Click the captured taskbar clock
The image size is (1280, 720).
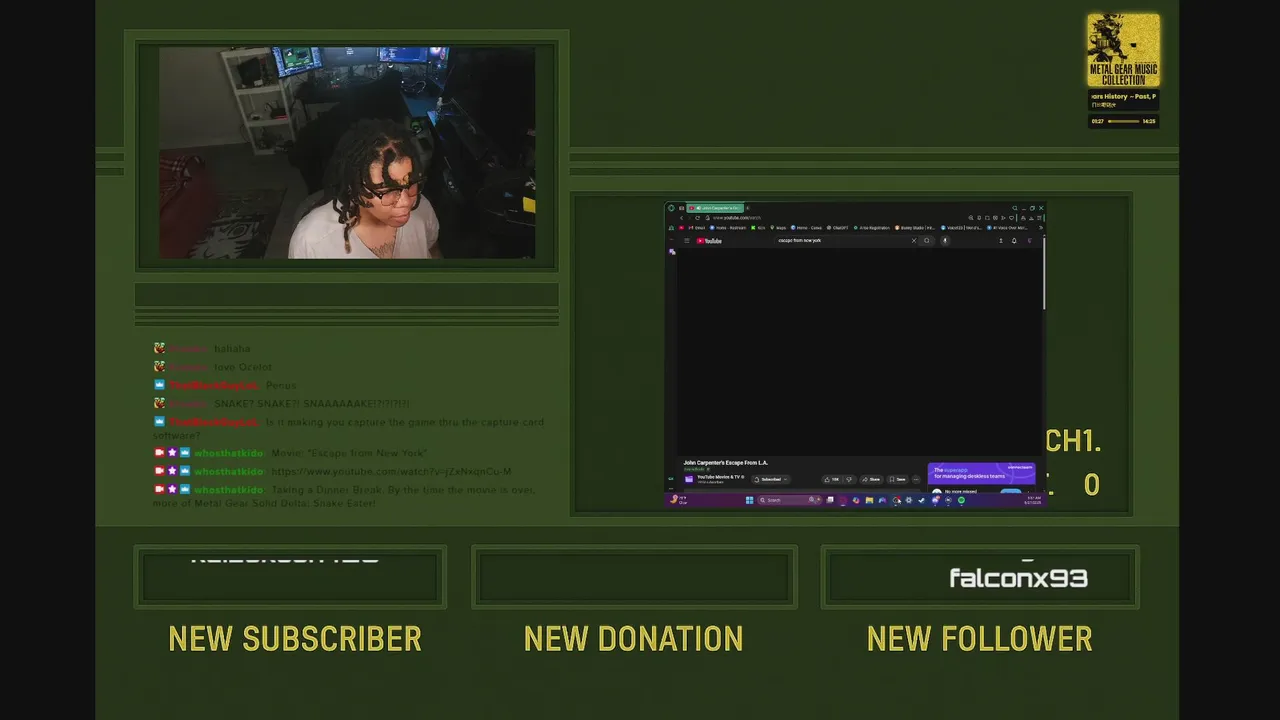pos(1032,500)
